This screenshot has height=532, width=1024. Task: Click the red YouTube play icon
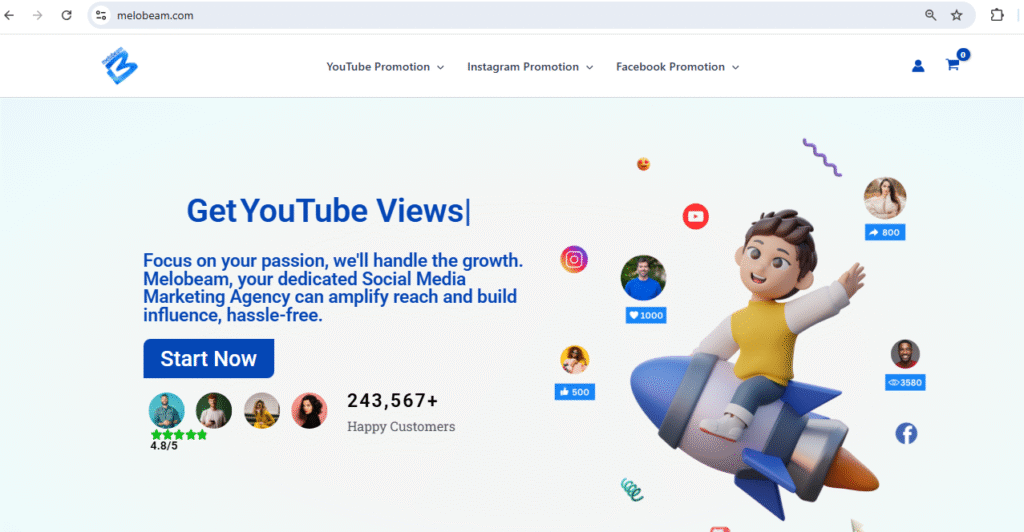[x=696, y=216]
